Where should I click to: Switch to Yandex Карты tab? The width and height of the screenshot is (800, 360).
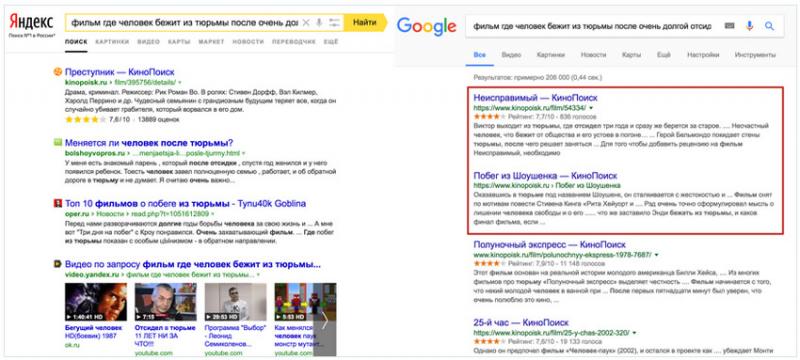pos(179,42)
